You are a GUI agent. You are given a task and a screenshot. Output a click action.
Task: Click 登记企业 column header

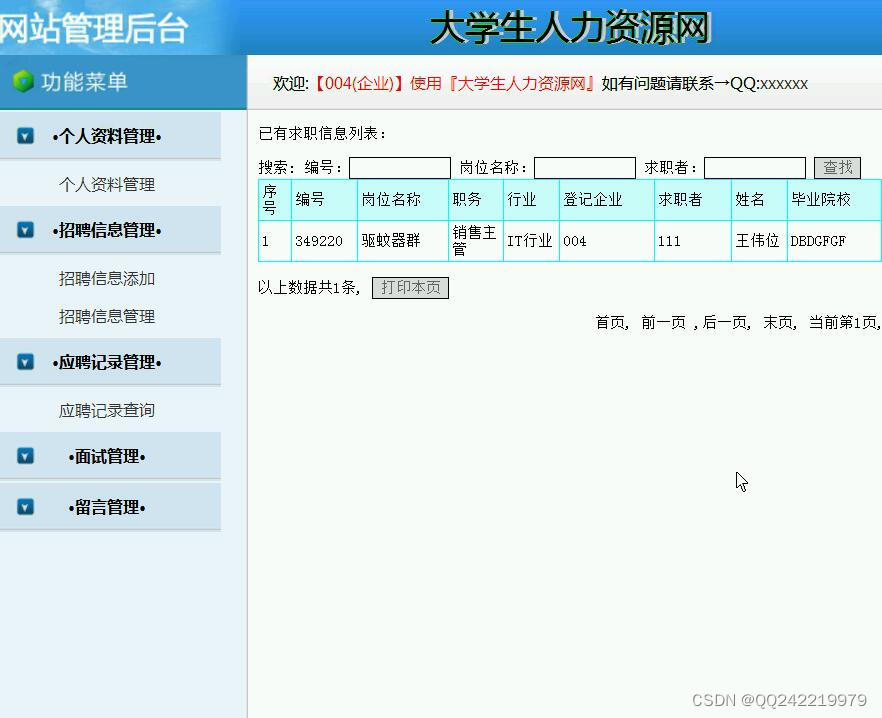tap(607, 200)
